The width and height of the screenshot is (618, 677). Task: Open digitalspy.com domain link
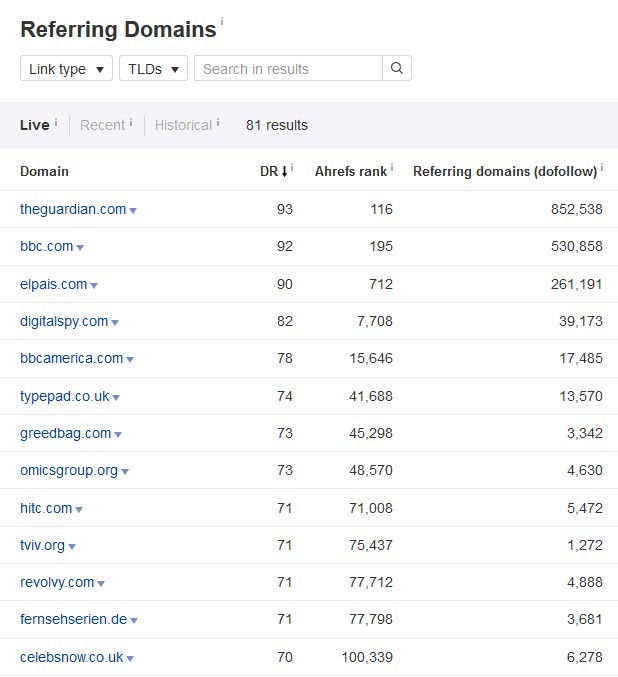[64, 322]
